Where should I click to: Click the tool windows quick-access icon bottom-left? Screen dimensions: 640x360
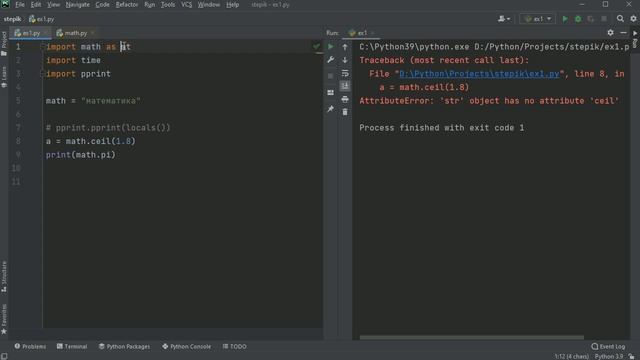point(4,356)
